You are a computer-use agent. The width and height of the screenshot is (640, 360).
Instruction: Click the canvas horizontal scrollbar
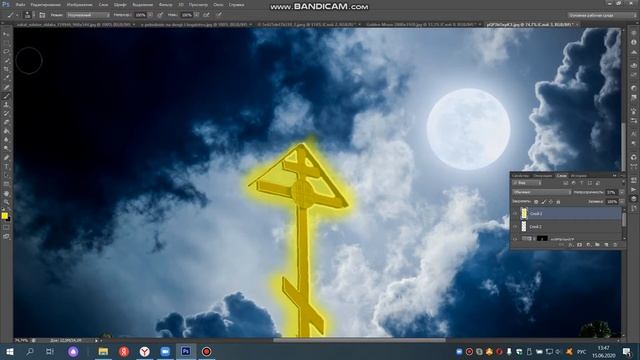(x=359, y=340)
